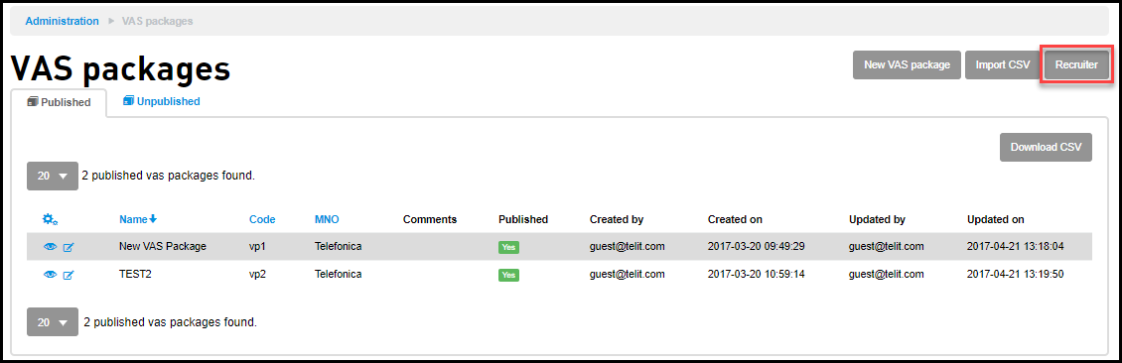Switch to the Unpublished tab
The image size is (1122, 363).
click(x=161, y=102)
